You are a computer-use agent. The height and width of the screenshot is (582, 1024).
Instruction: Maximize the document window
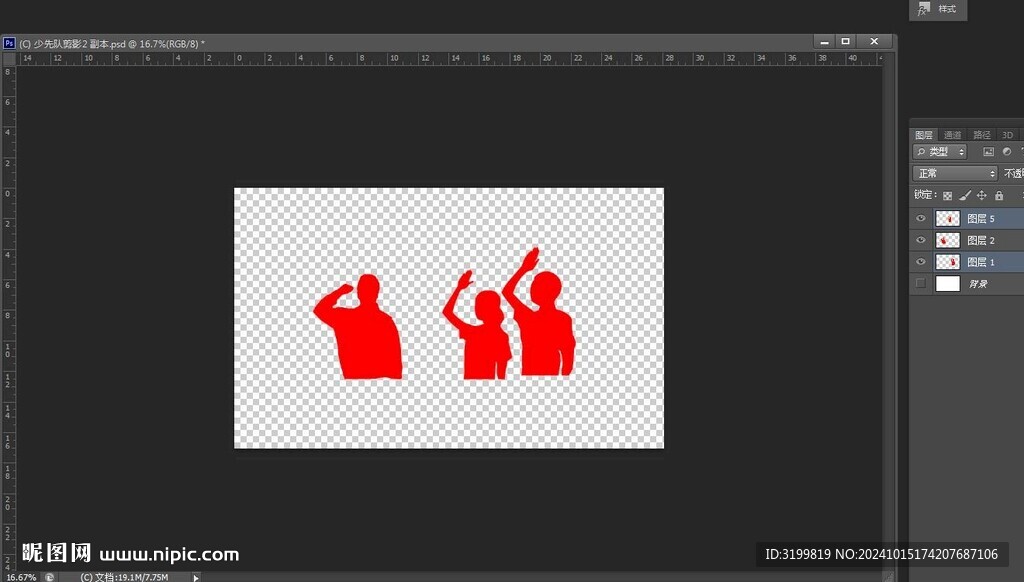click(845, 41)
